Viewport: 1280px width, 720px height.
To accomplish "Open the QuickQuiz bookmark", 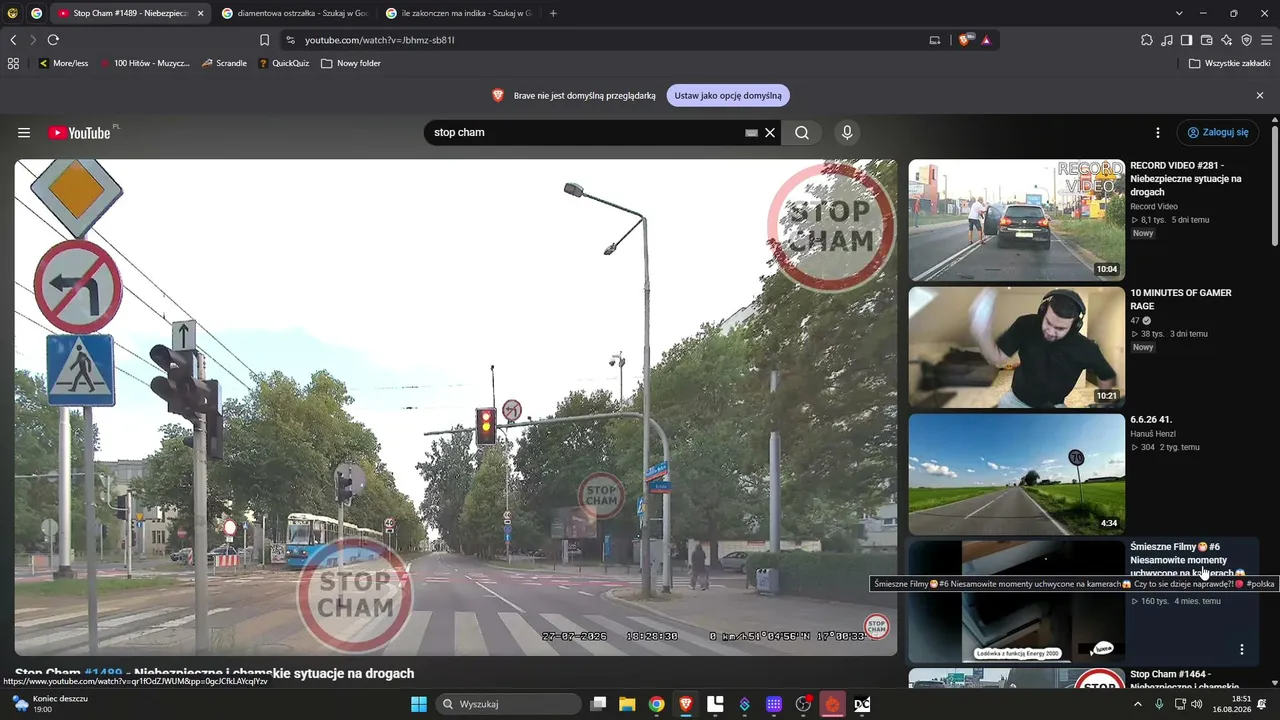I will tap(284, 63).
